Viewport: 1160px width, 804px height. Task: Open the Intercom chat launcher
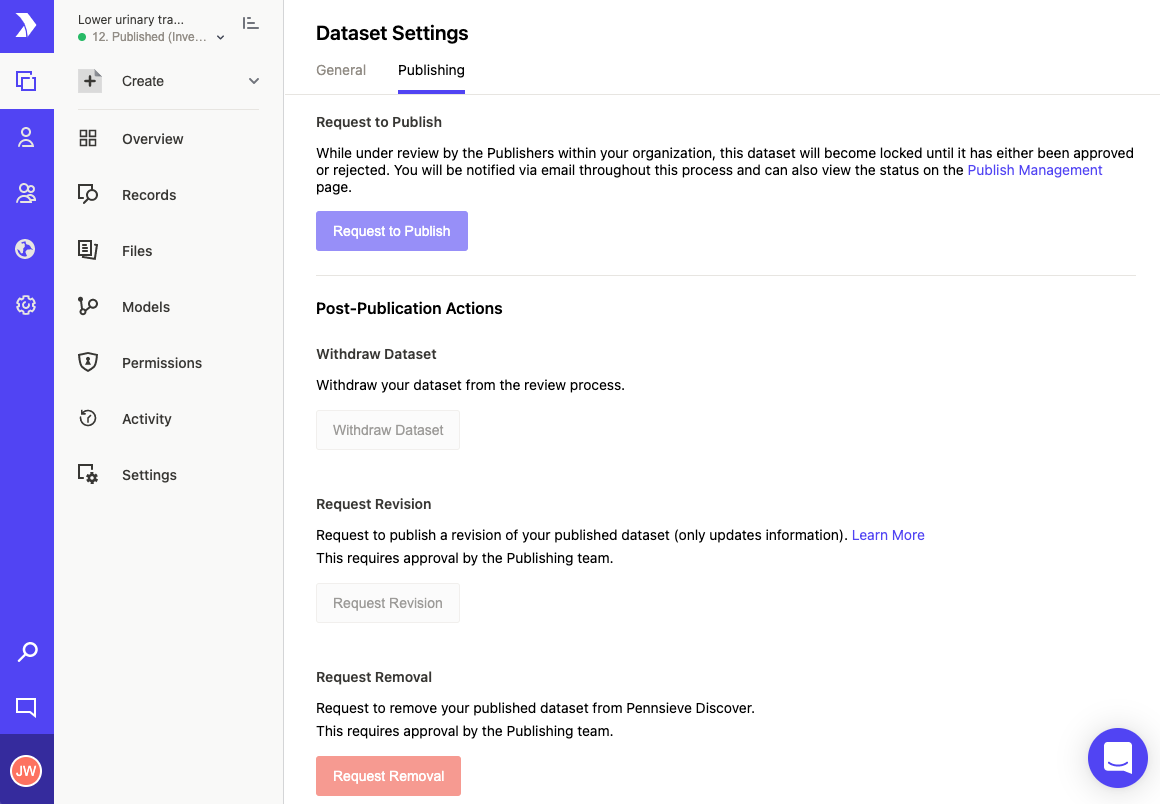coord(1117,758)
